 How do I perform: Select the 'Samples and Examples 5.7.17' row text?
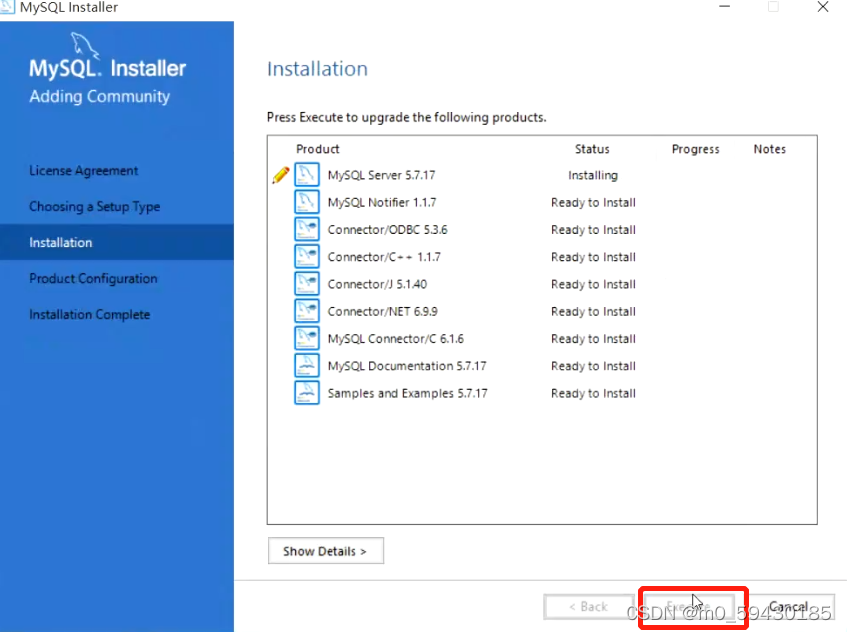pos(407,393)
